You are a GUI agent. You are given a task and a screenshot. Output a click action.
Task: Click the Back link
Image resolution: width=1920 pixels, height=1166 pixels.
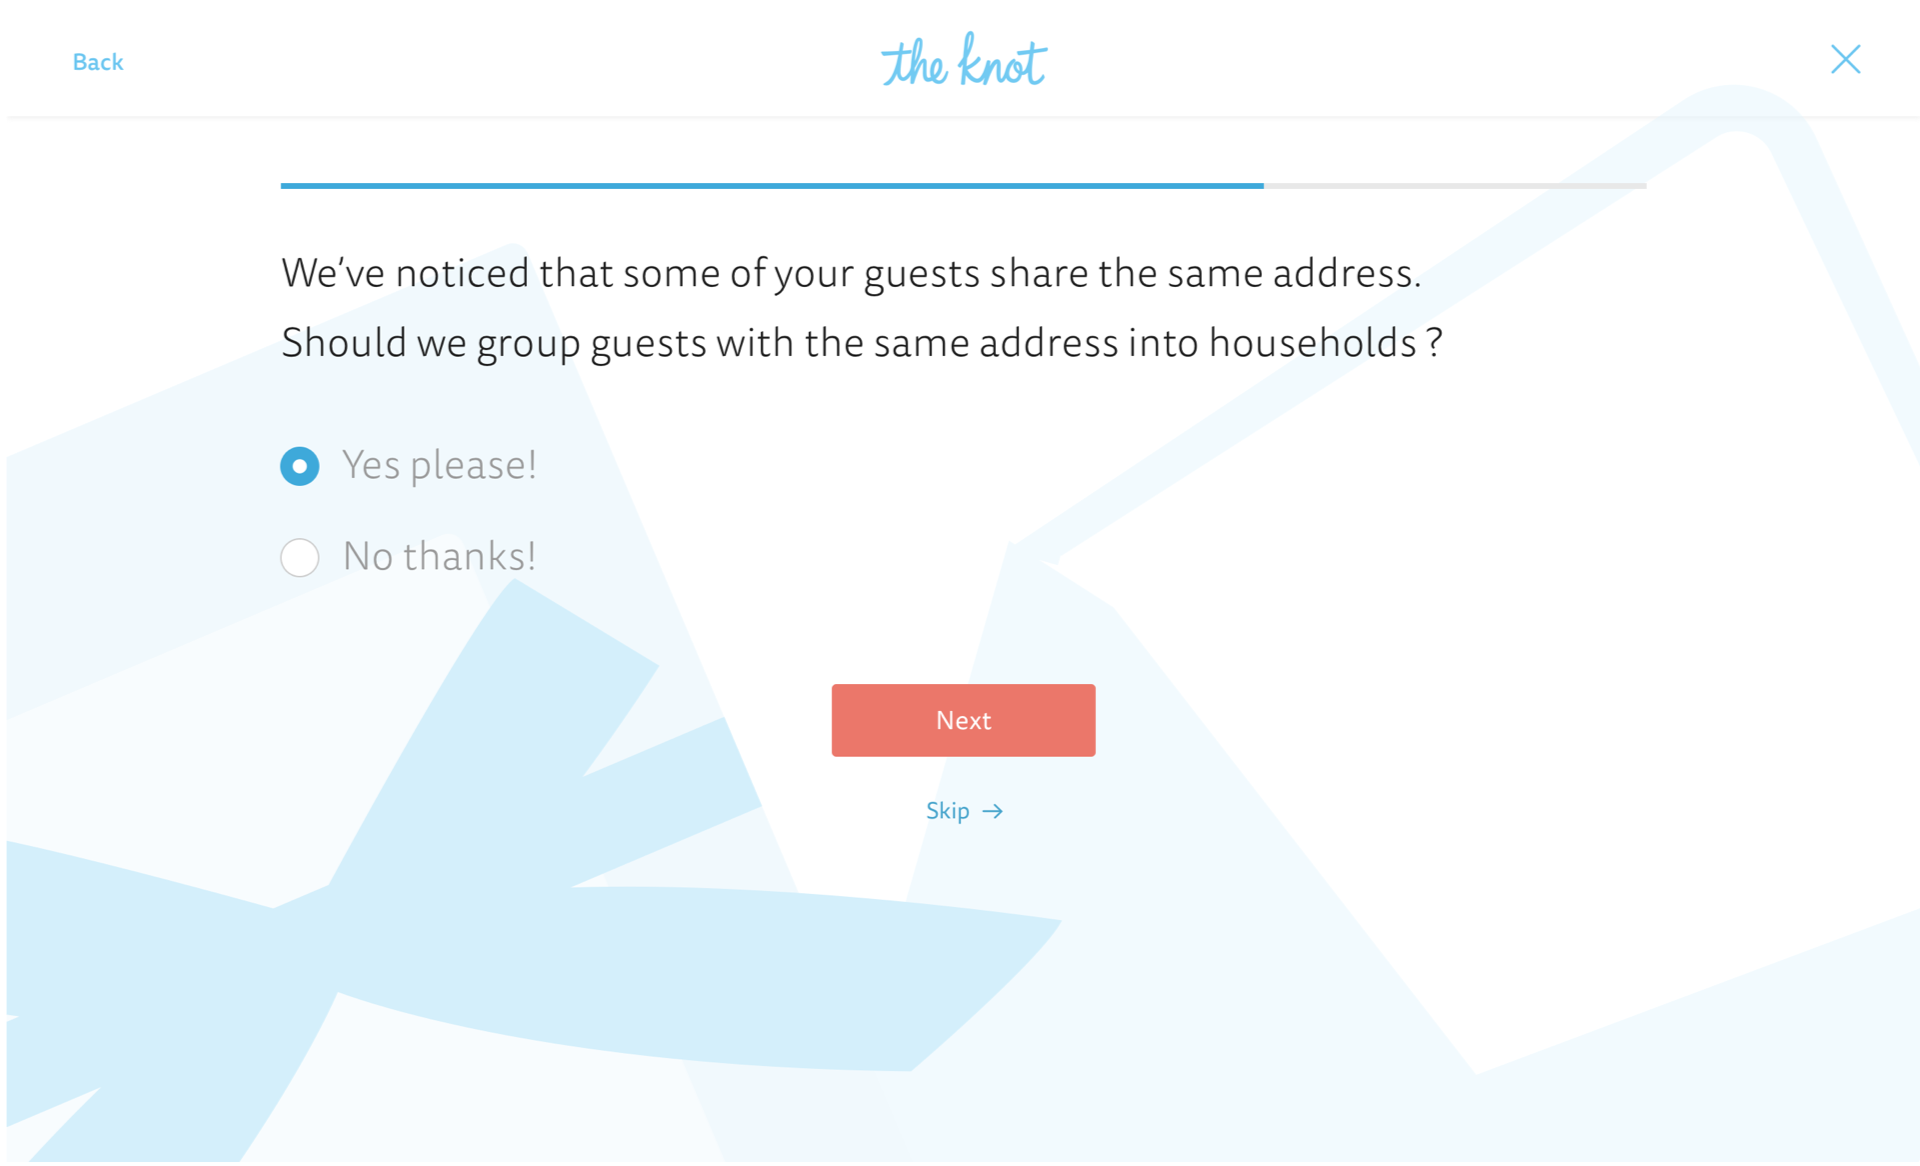tap(98, 62)
